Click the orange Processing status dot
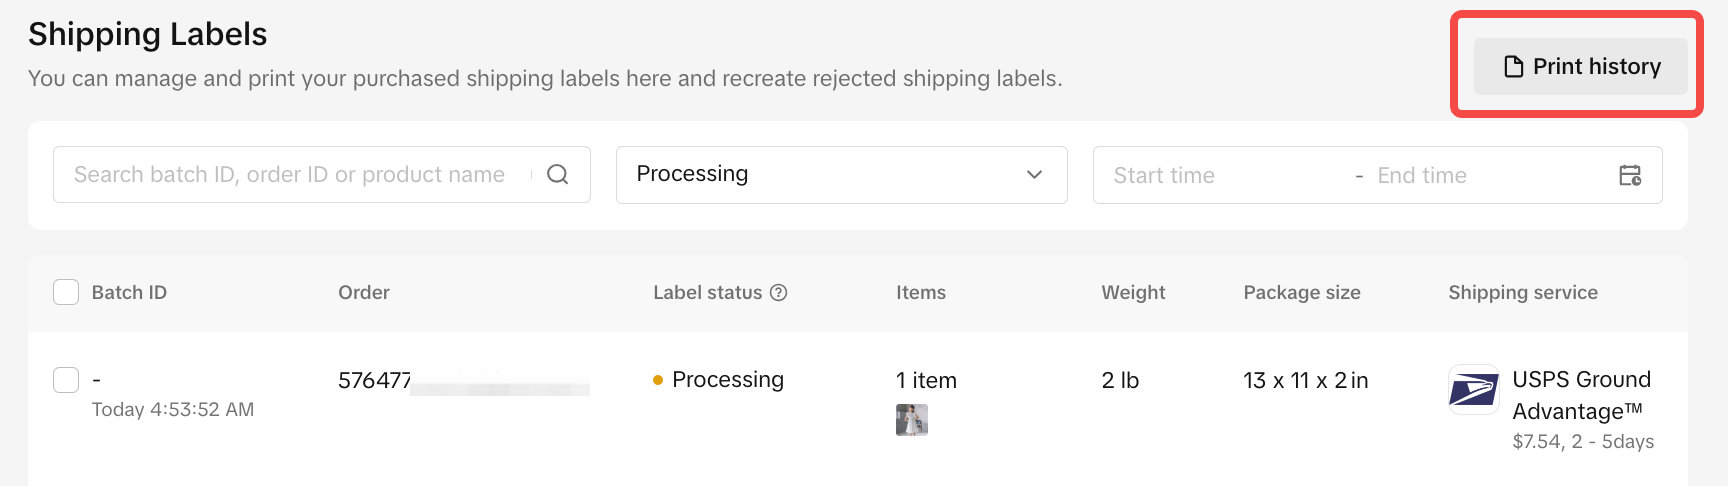Viewport: 1728px width, 486px height. click(658, 380)
